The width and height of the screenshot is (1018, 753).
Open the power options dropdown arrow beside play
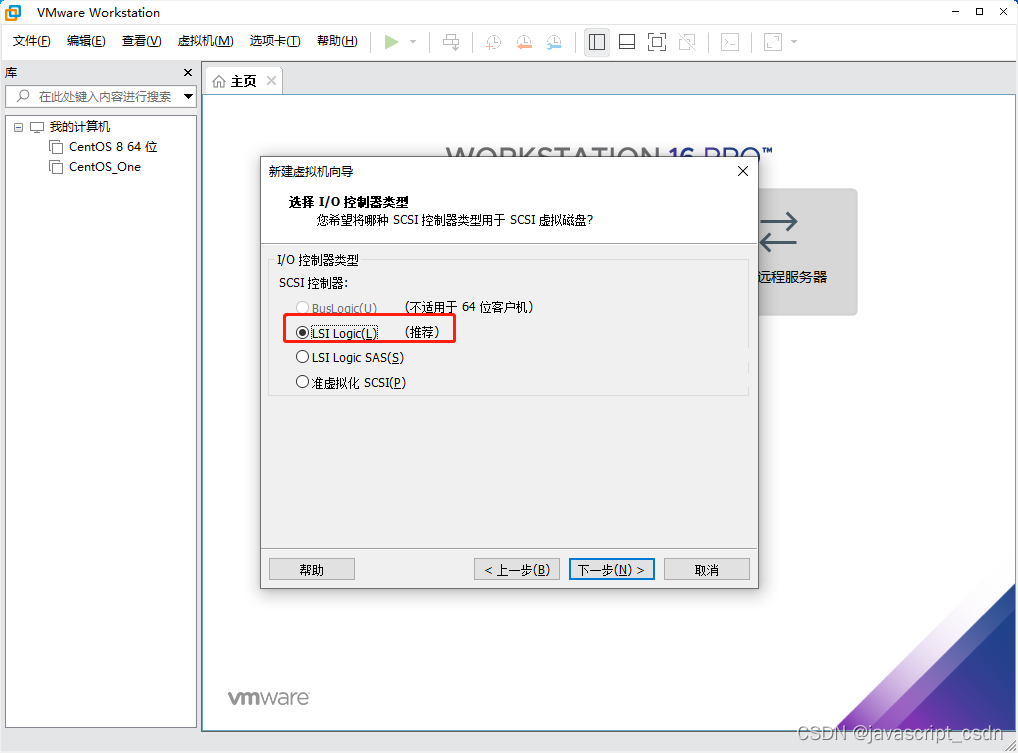tap(413, 42)
